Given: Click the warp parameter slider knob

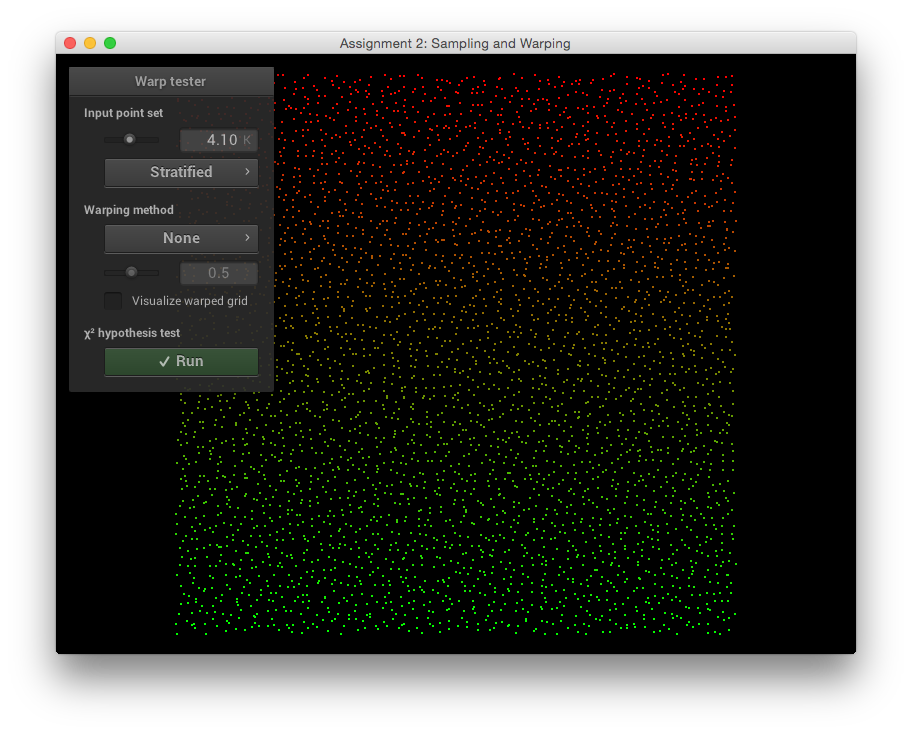Looking at the screenshot, I should 131,272.
